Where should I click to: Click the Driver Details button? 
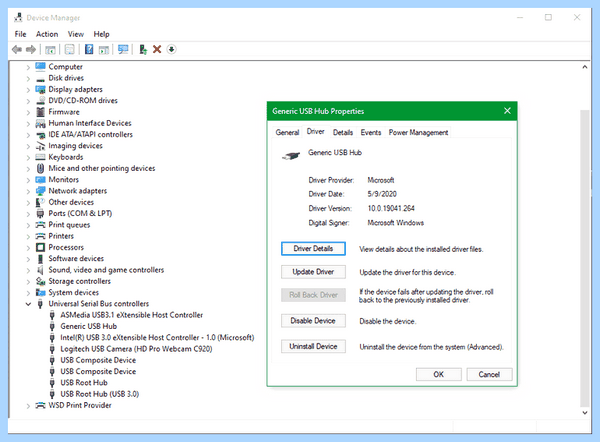(x=313, y=249)
